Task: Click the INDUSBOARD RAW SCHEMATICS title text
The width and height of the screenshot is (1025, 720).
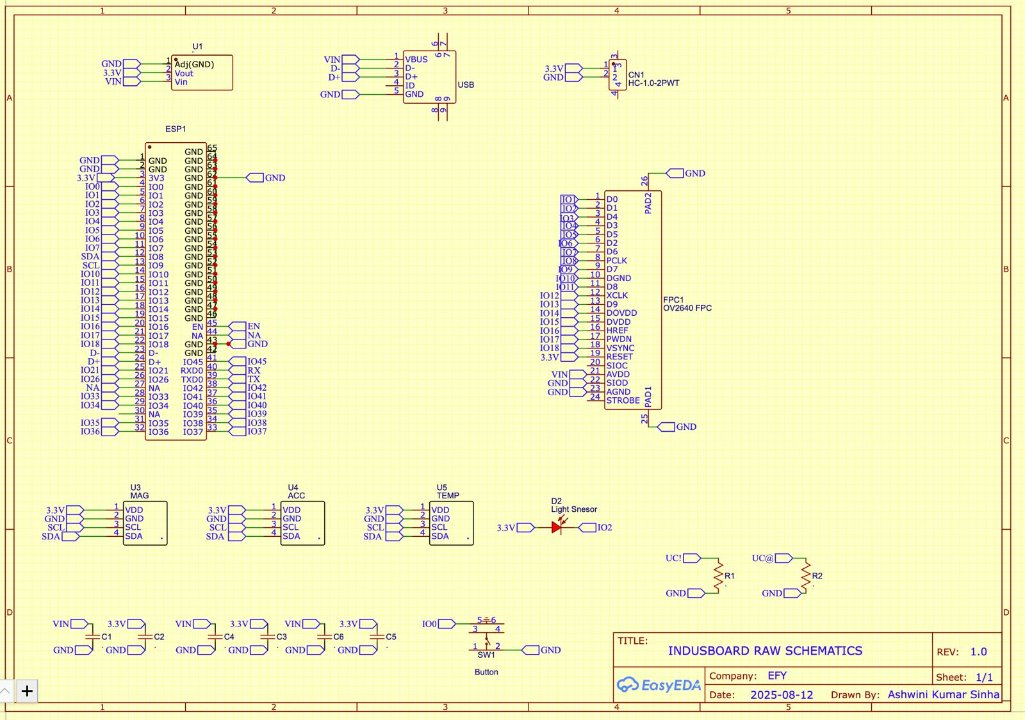Action: tap(765, 651)
